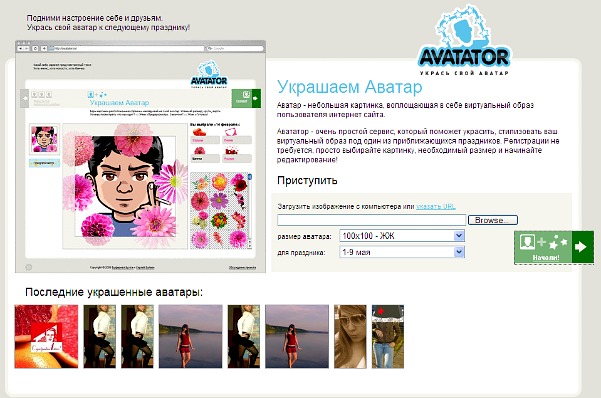601x398 pixels.
Task: Open the для праздника dropdown showing 1-9 мая
Action: (x=402, y=252)
